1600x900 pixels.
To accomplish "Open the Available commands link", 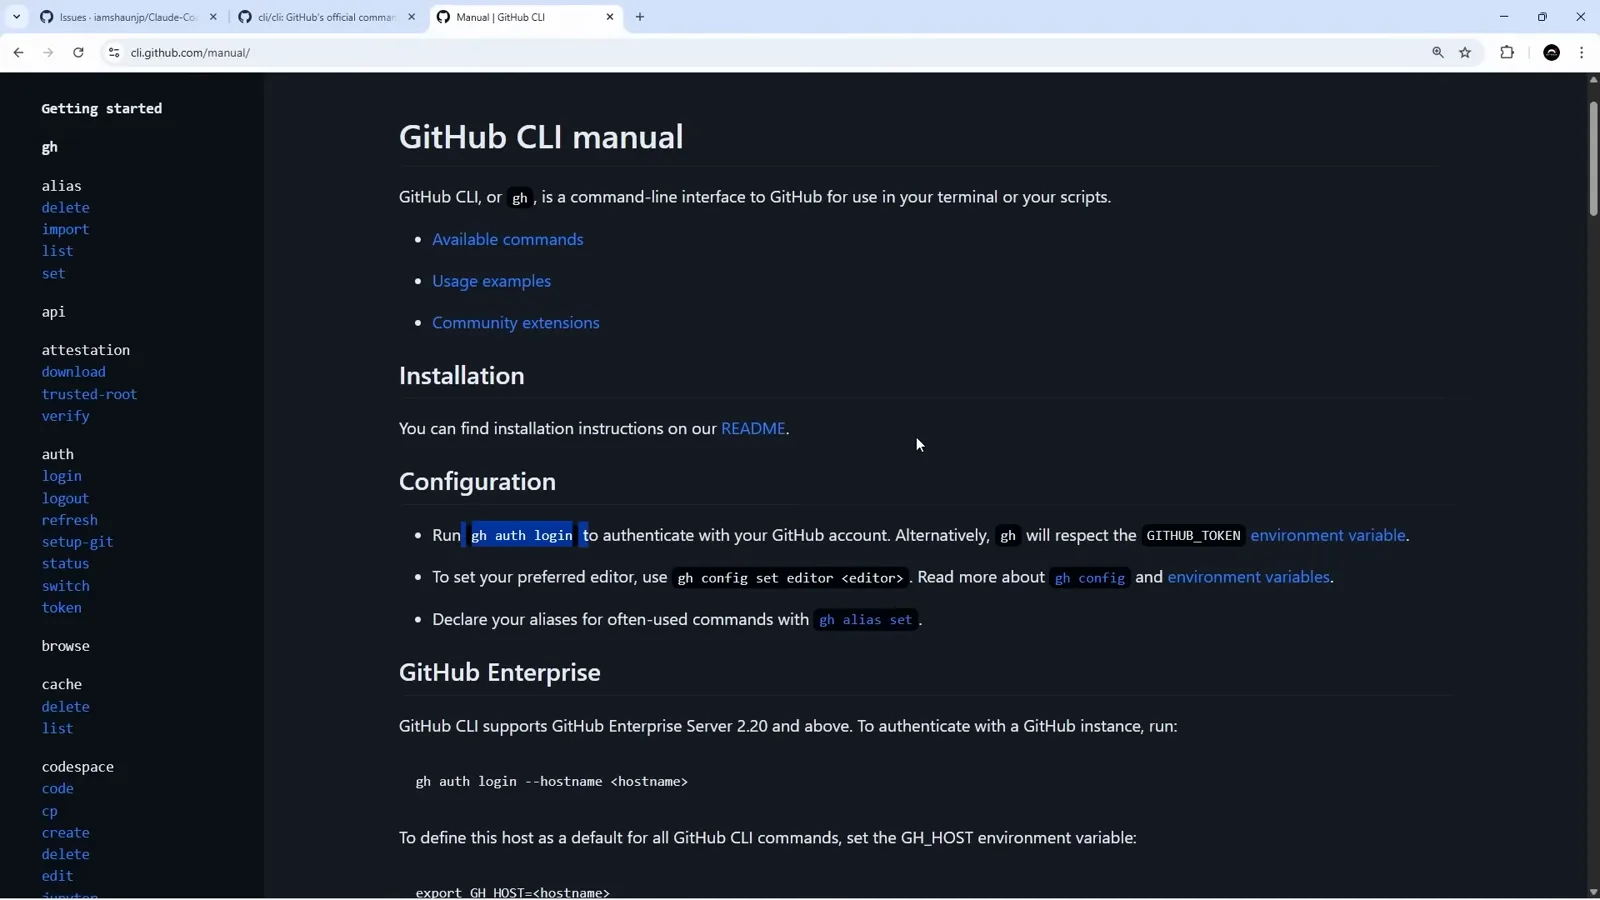I will (x=508, y=239).
